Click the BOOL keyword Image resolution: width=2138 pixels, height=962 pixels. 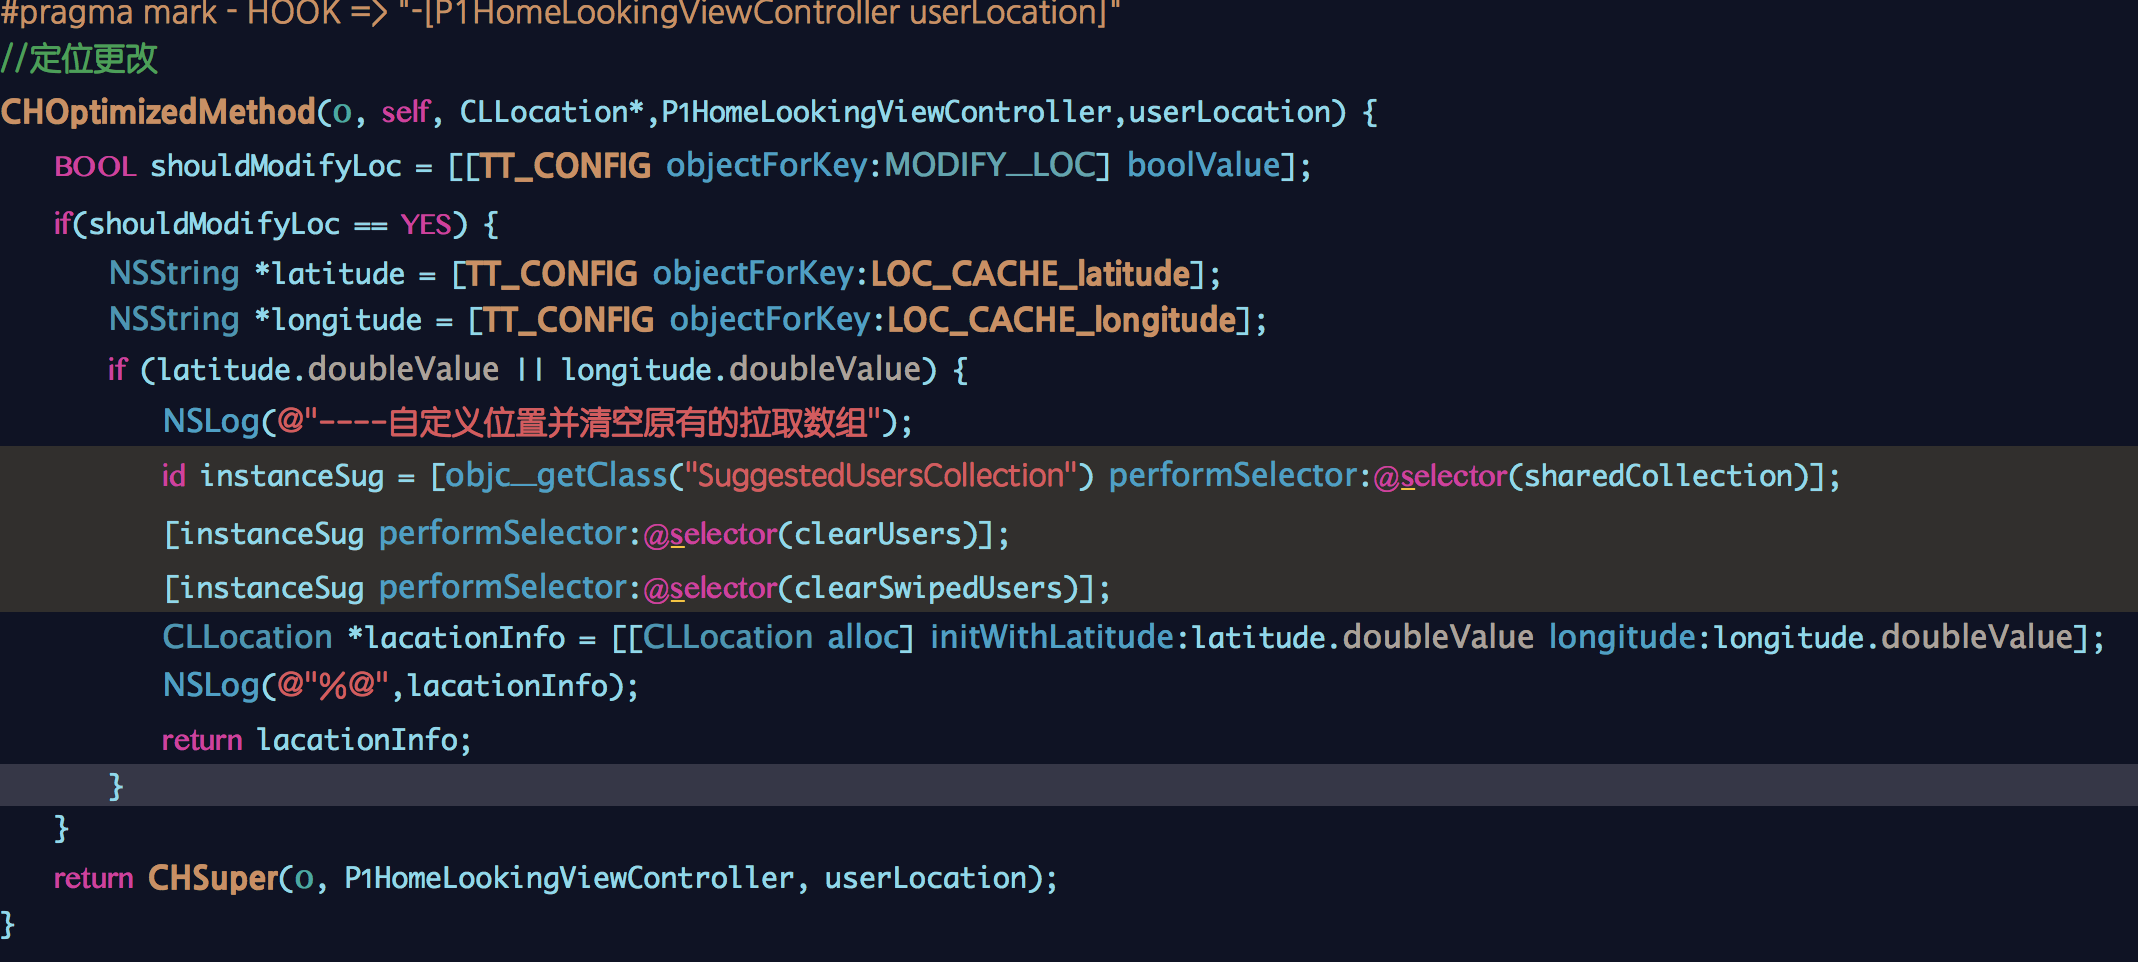(95, 166)
